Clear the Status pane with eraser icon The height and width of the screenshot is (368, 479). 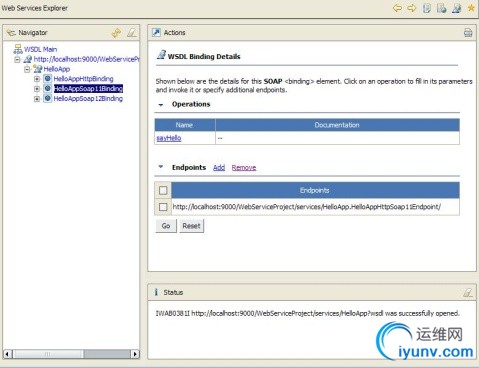468,292
